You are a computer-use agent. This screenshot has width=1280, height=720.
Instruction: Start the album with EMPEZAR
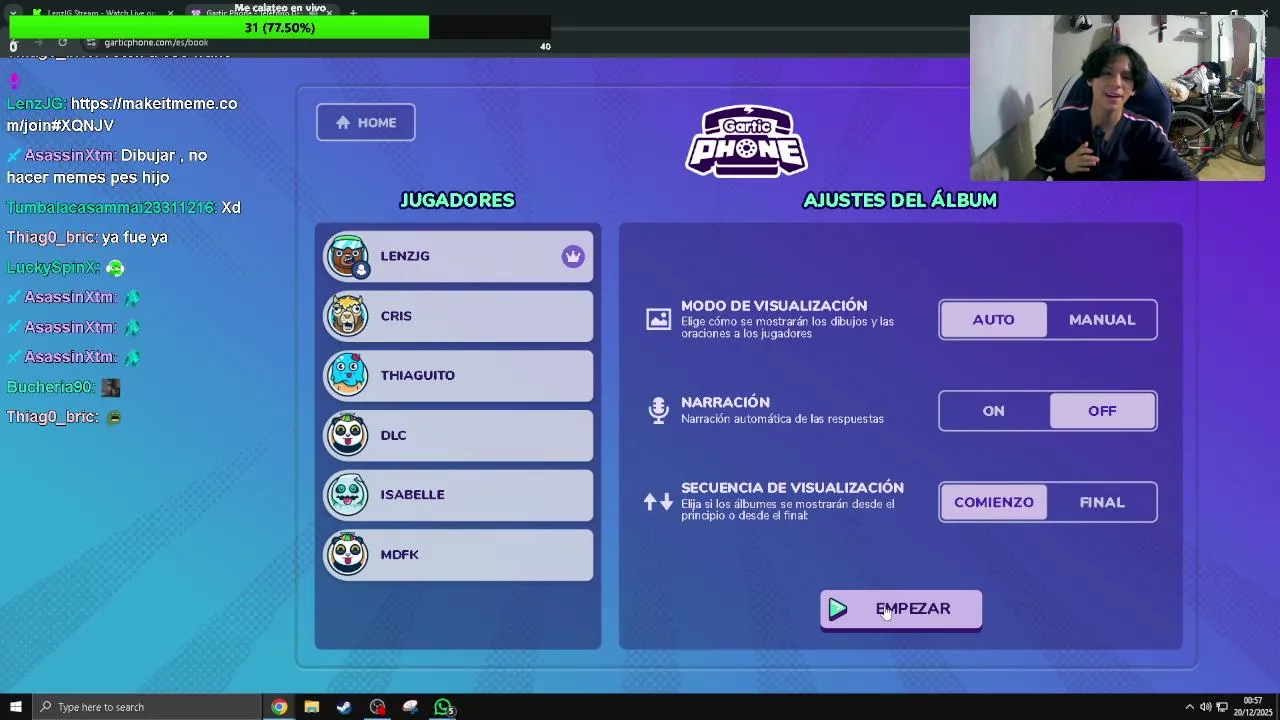[901, 609]
